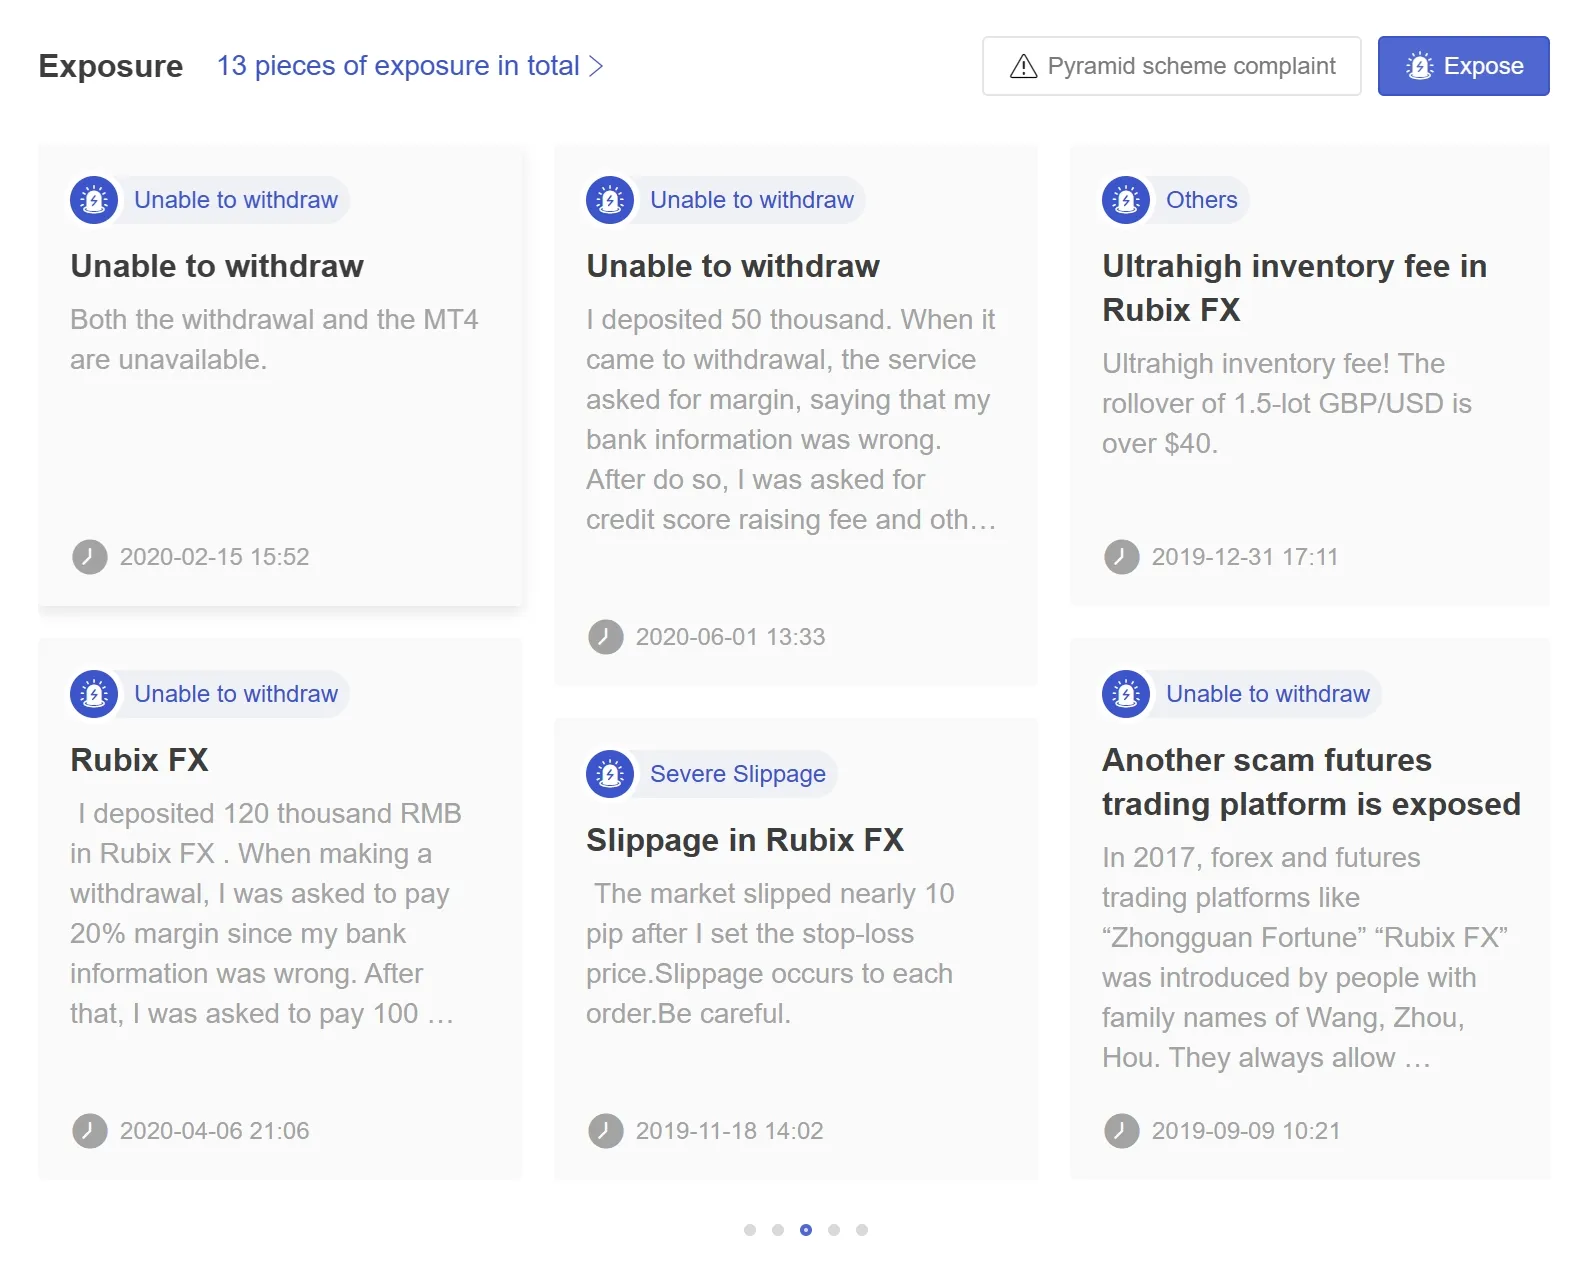Click siren icon on Rubix FX card

pos(94,694)
